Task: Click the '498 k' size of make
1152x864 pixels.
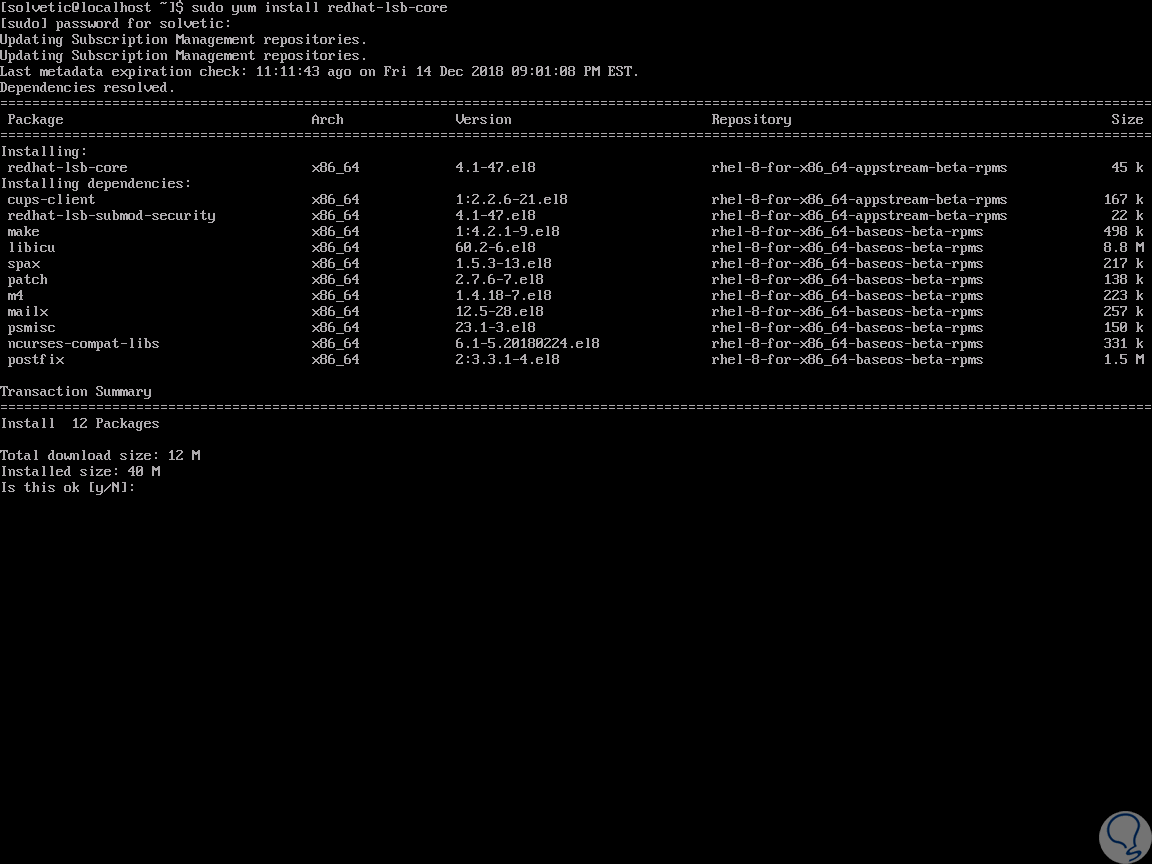Action: [x=1123, y=232]
